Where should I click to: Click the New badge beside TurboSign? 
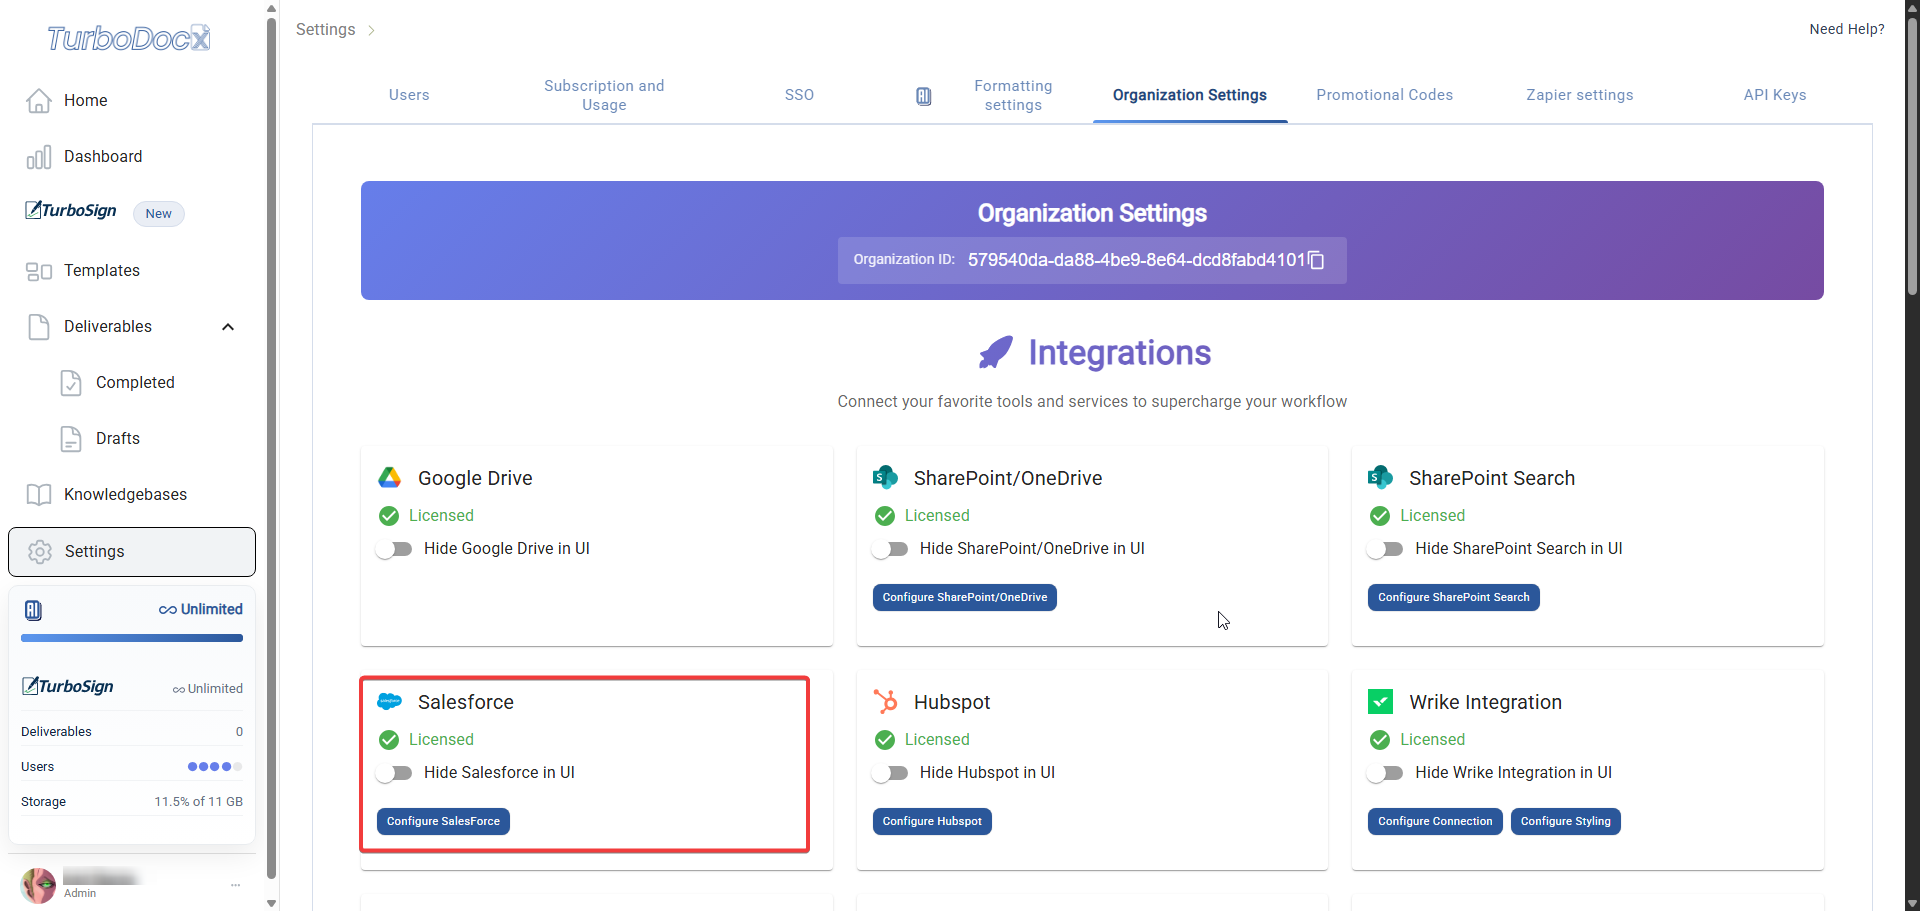pos(159,214)
